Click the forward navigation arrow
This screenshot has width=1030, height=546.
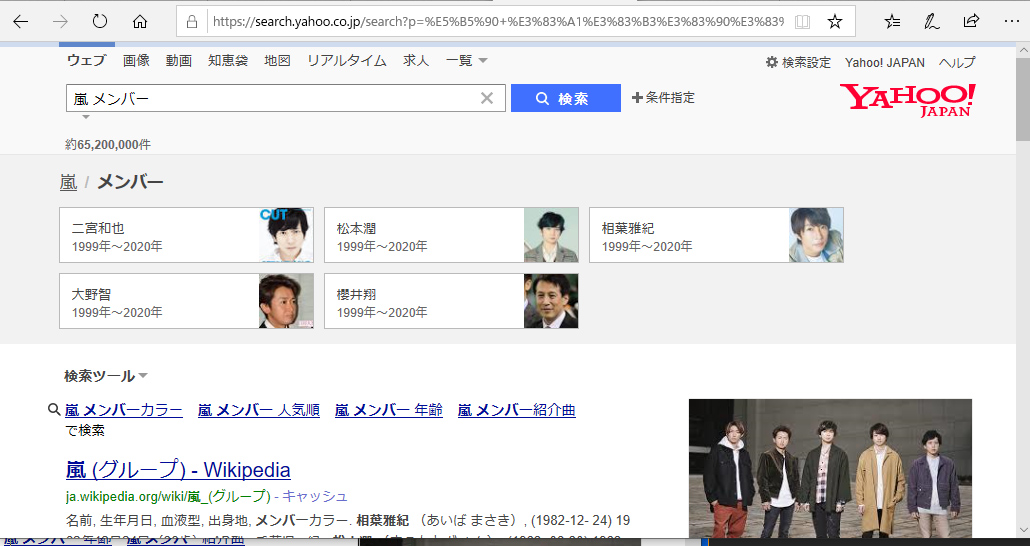pos(60,22)
